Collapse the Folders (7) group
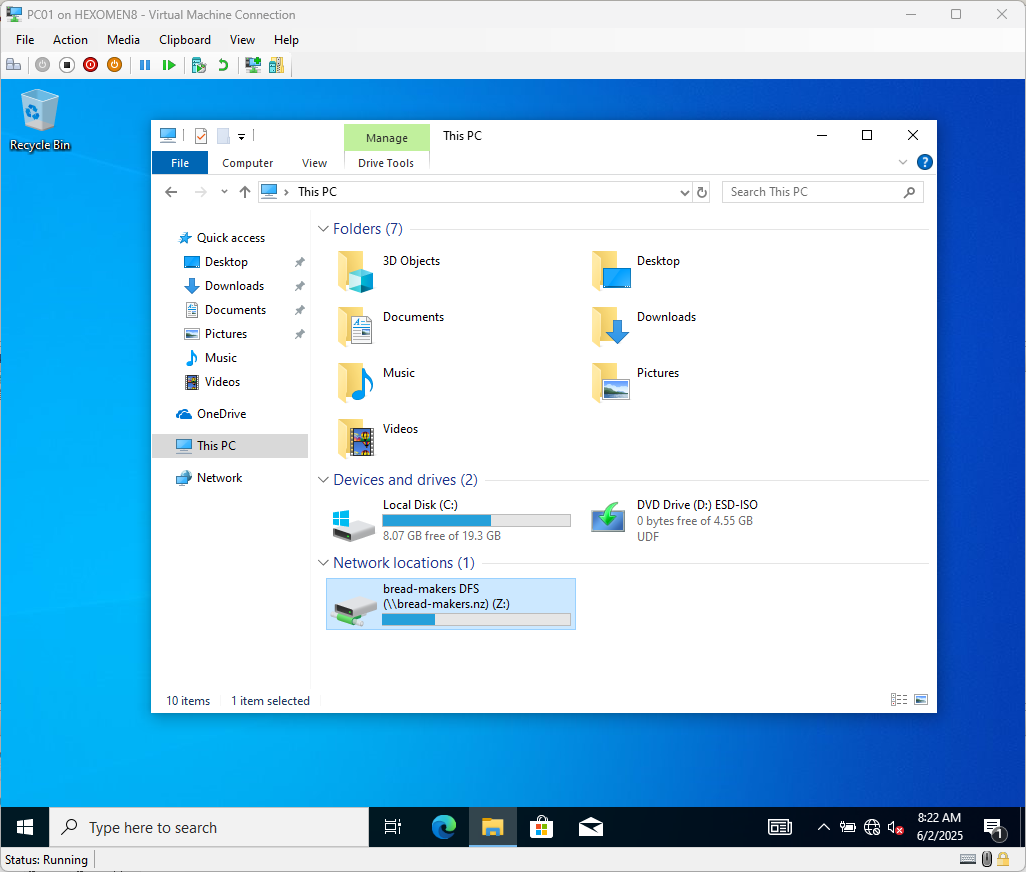Viewport: 1026px width, 872px height. coord(323,229)
